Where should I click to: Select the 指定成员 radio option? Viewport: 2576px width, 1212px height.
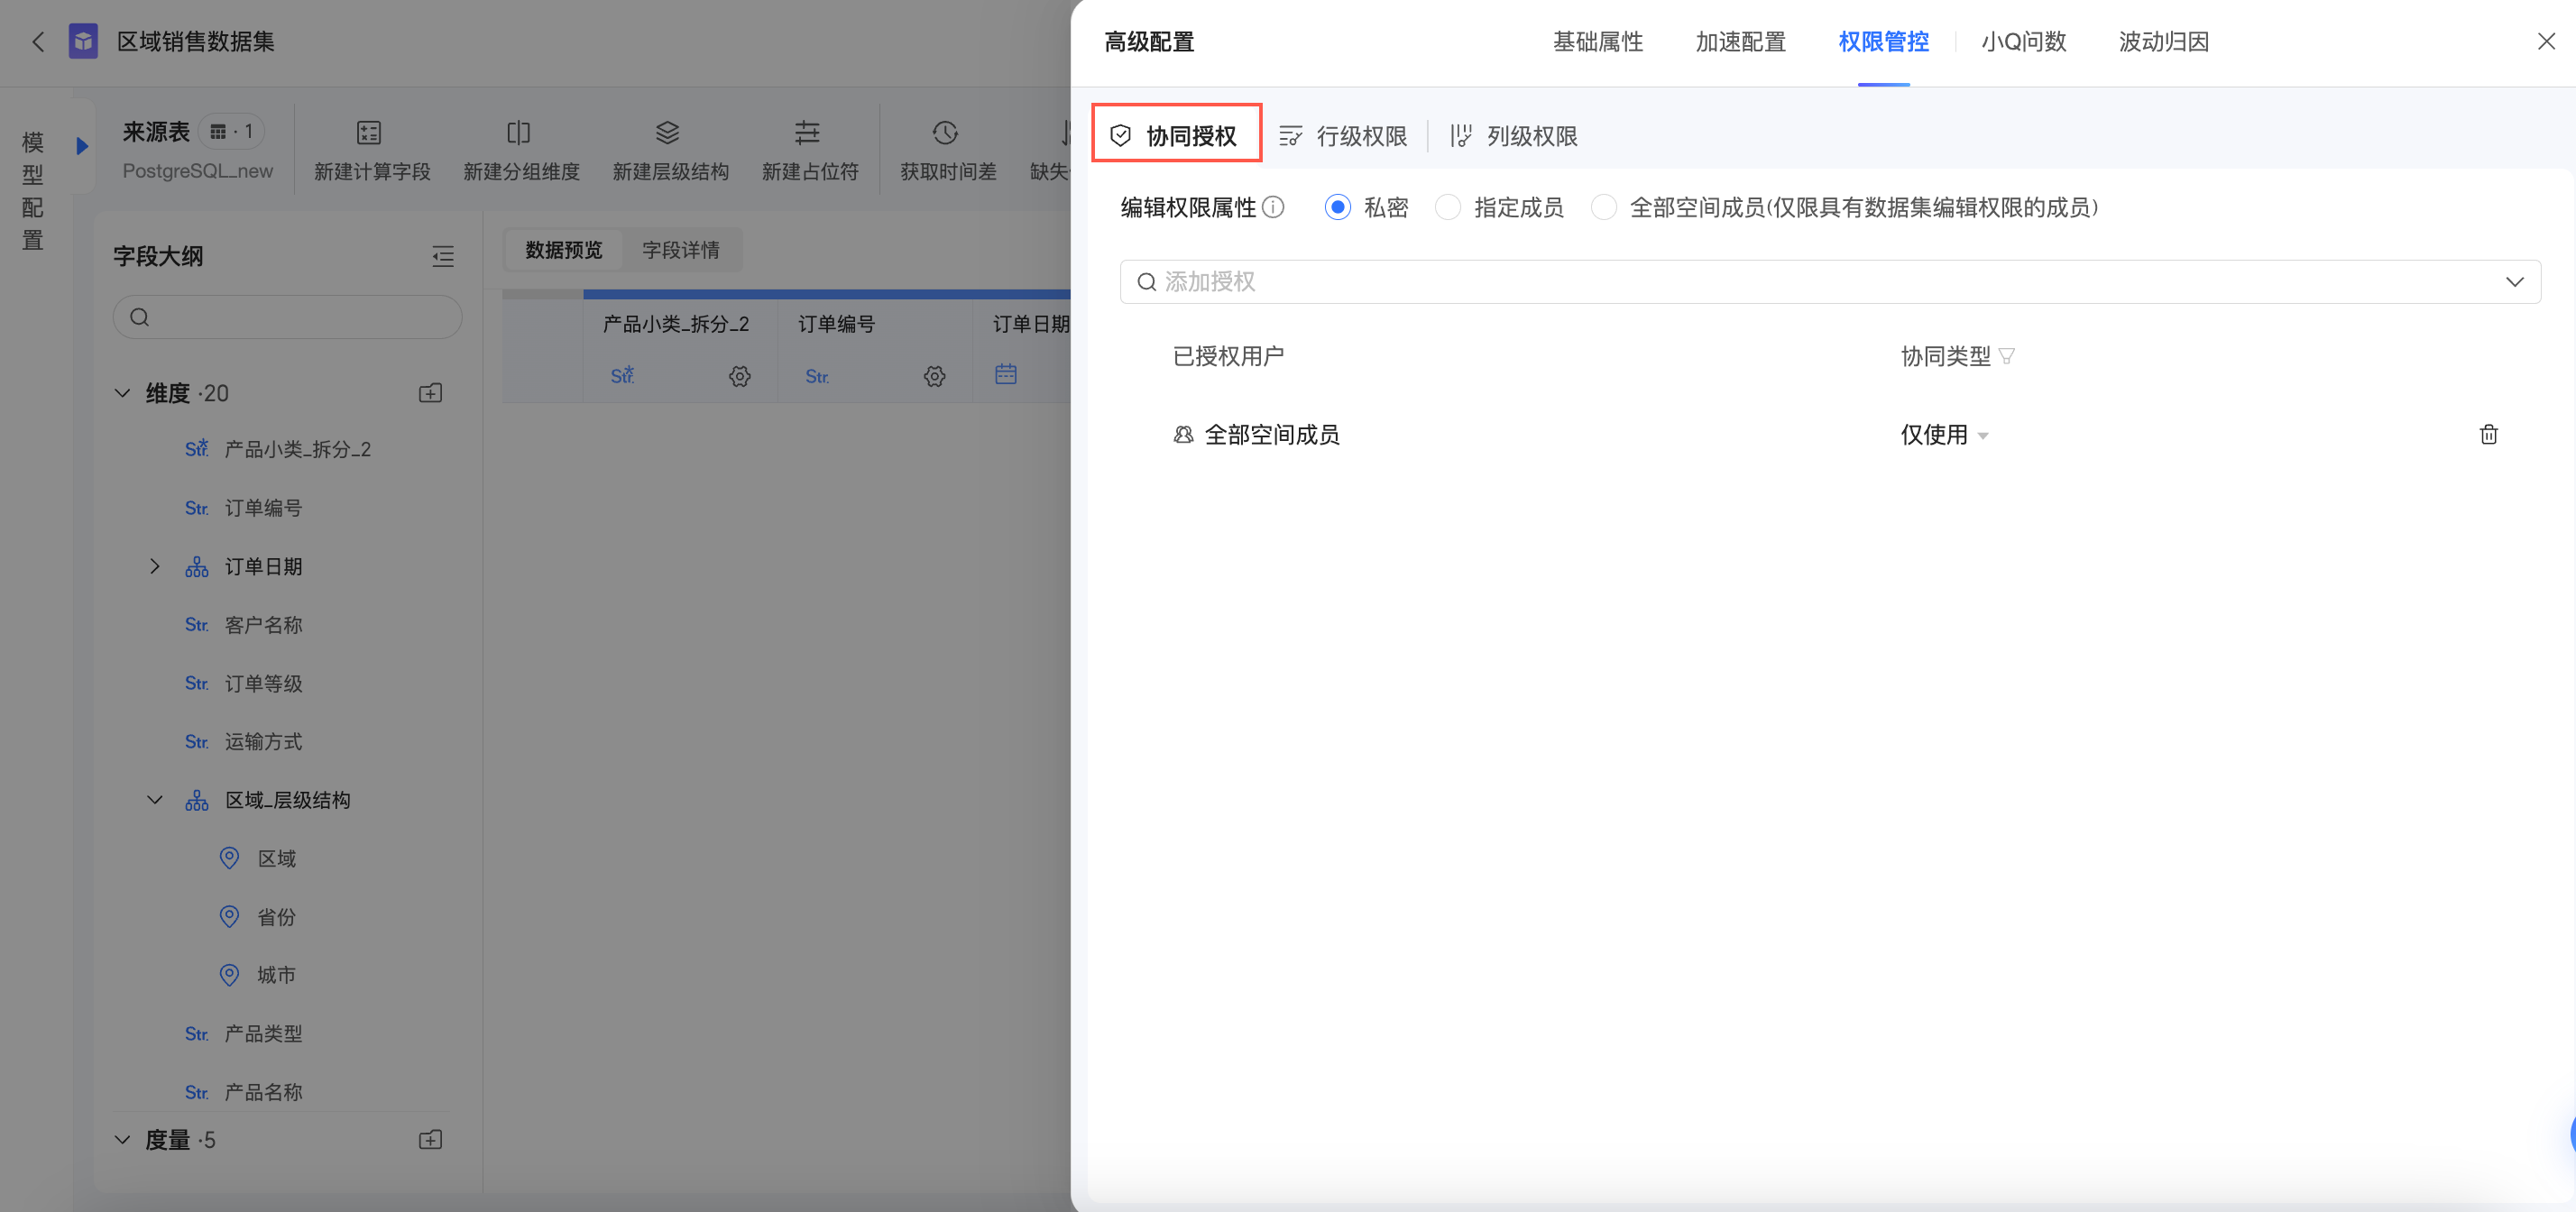(1447, 207)
